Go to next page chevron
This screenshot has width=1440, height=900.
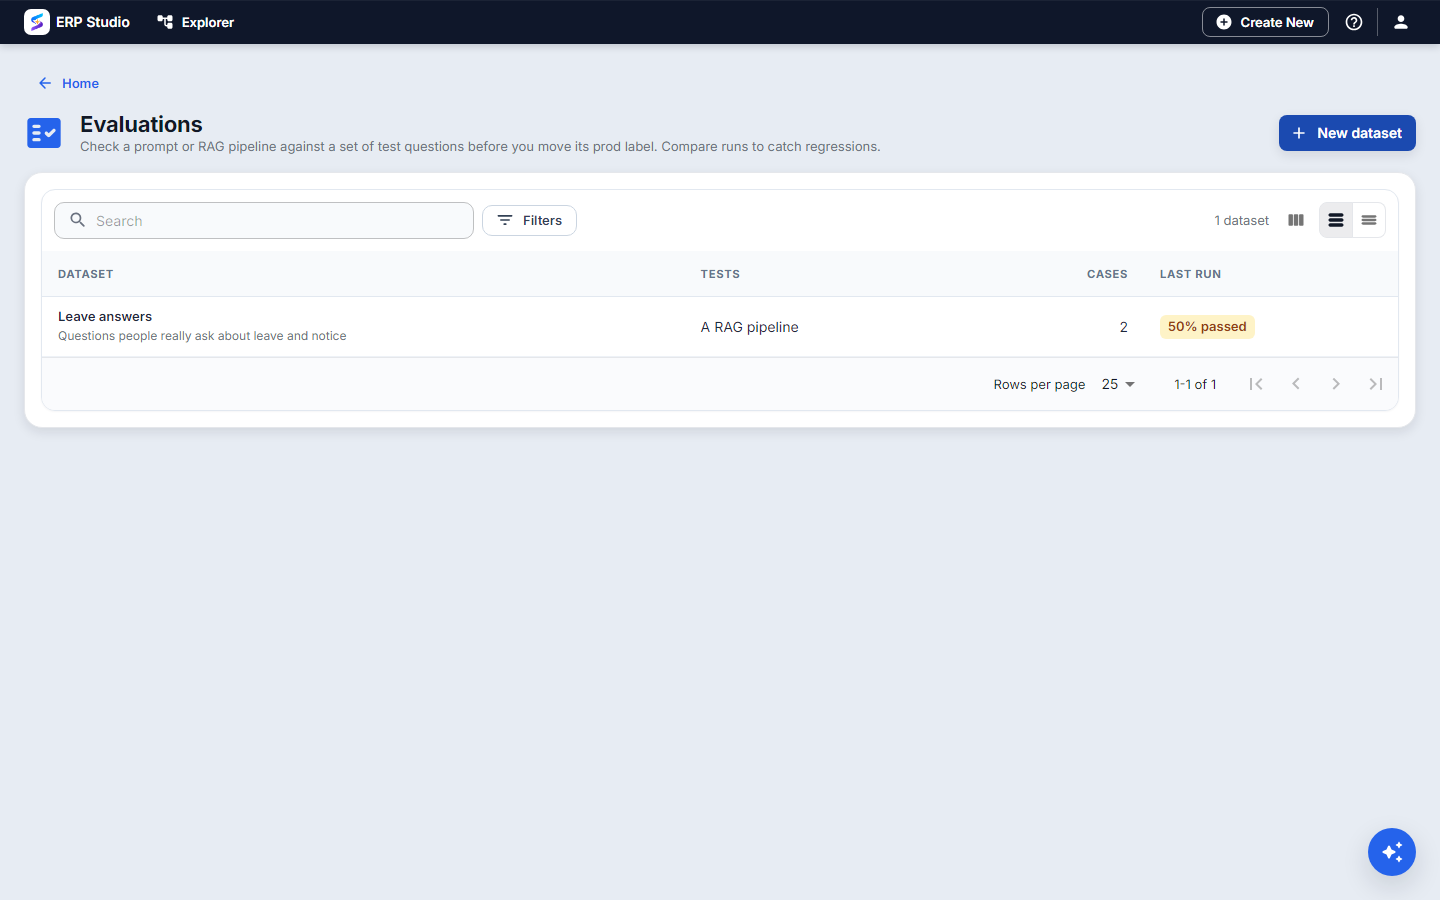[x=1336, y=384]
